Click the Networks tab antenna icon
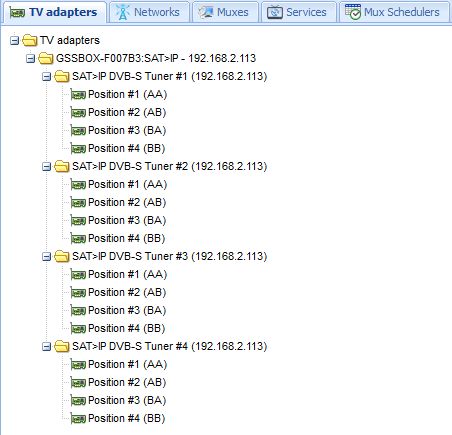This screenshot has width=452, height=435. pyautogui.click(x=123, y=12)
